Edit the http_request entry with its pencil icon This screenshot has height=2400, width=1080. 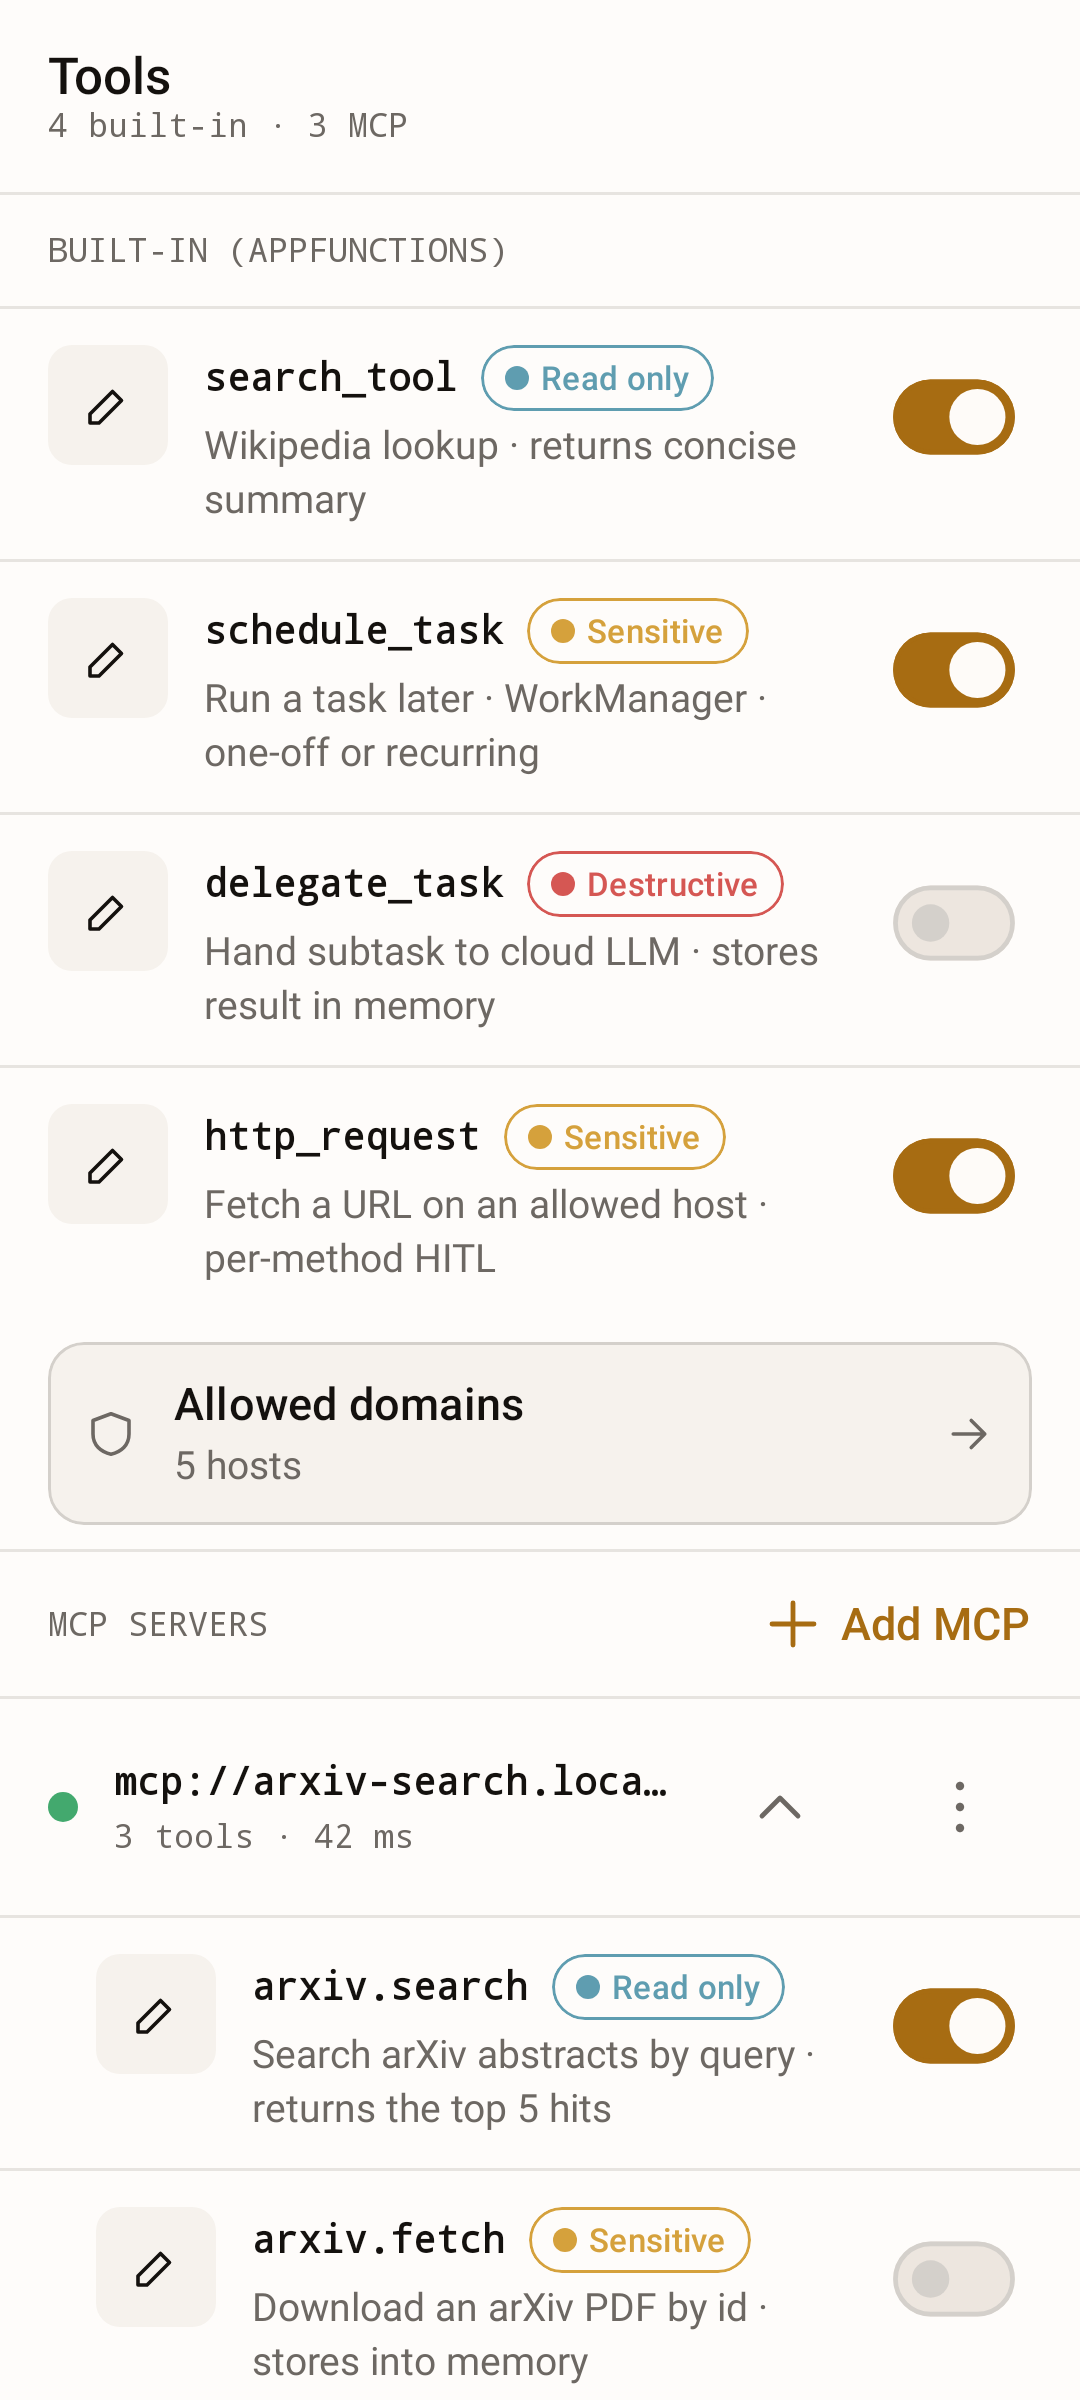click(x=108, y=1164)
